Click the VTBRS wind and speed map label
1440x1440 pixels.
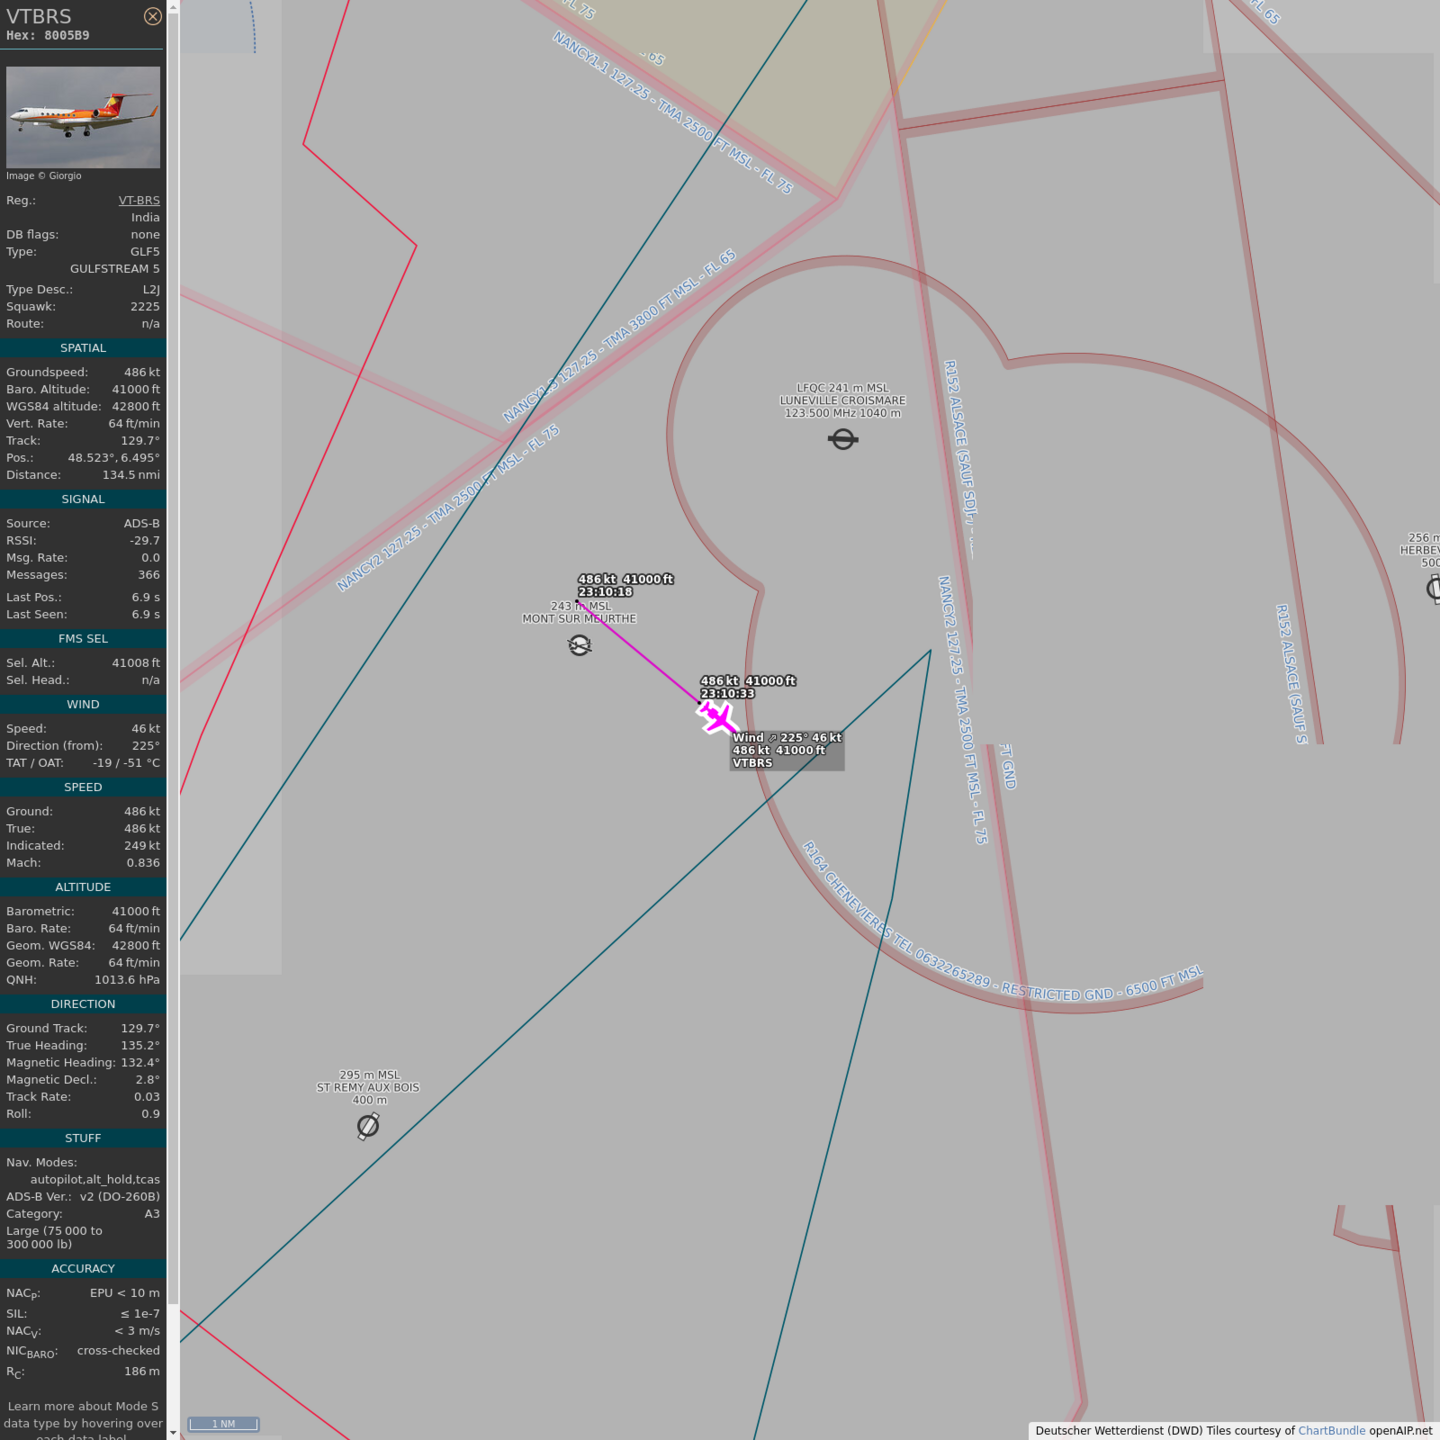pos(787,750)
